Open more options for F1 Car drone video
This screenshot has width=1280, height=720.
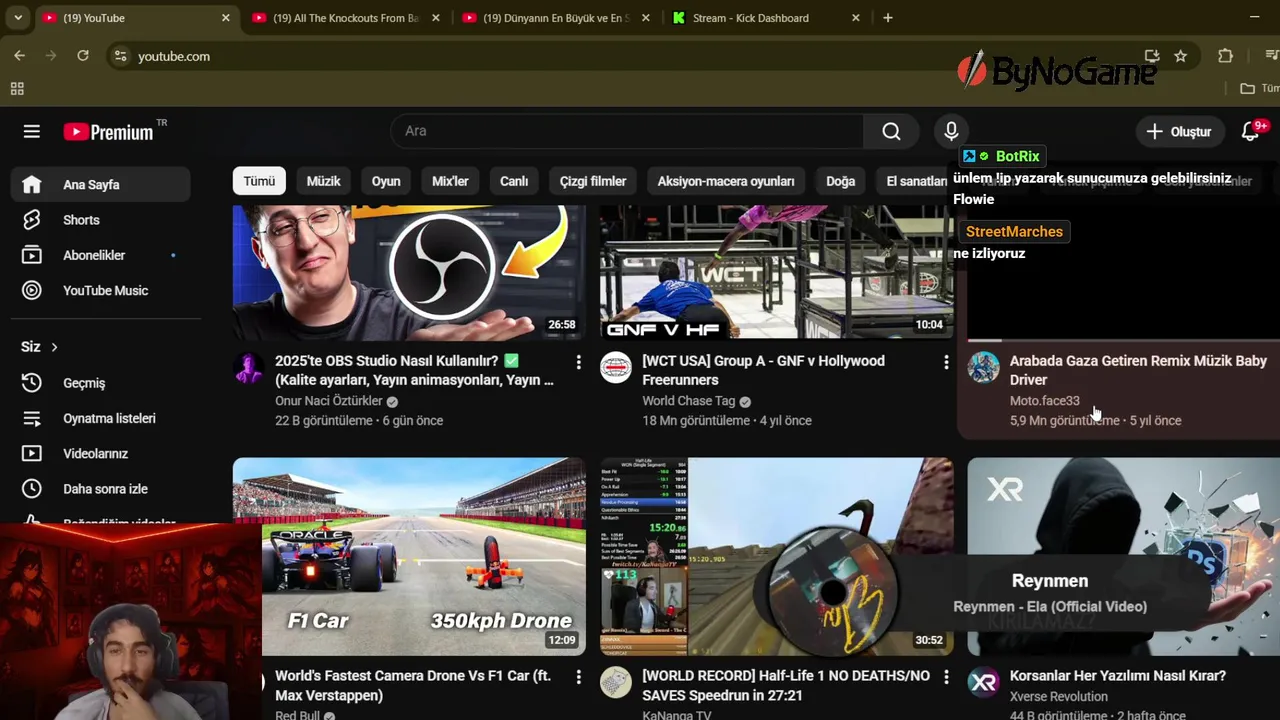[x=578, y=677]
